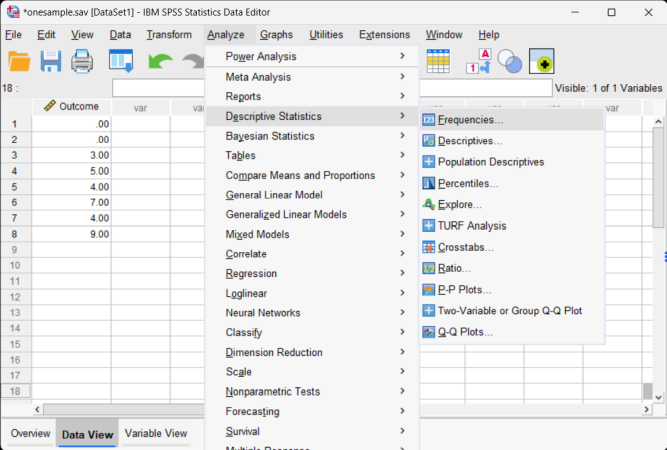The width and height of the screenshot is (667, 450).
Task: Choose the Forecasting menu entry
Action: click(312, 411)
